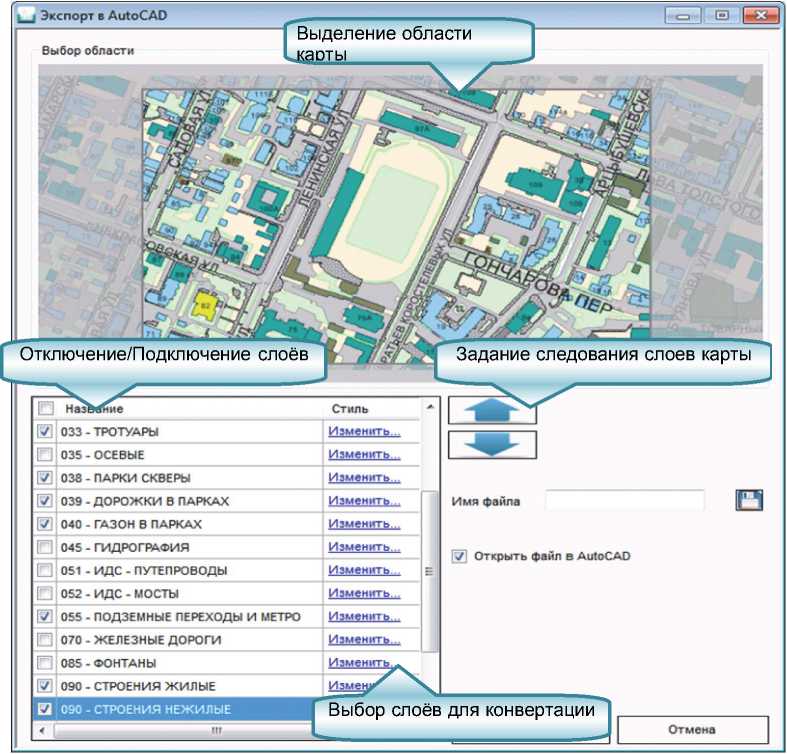The width and height of the screenshot is (787, 754).
Task: Uncheck the 038 - ПАРКИ СКВЕРЫ checkbox
Action: [45, 477]
